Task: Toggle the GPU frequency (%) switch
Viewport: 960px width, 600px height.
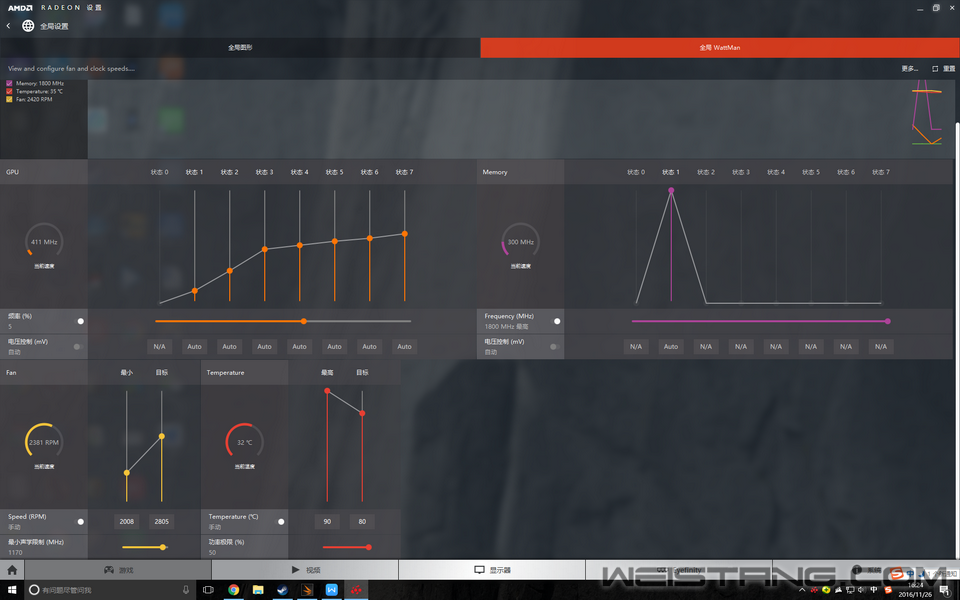Action: pos(80,321)
